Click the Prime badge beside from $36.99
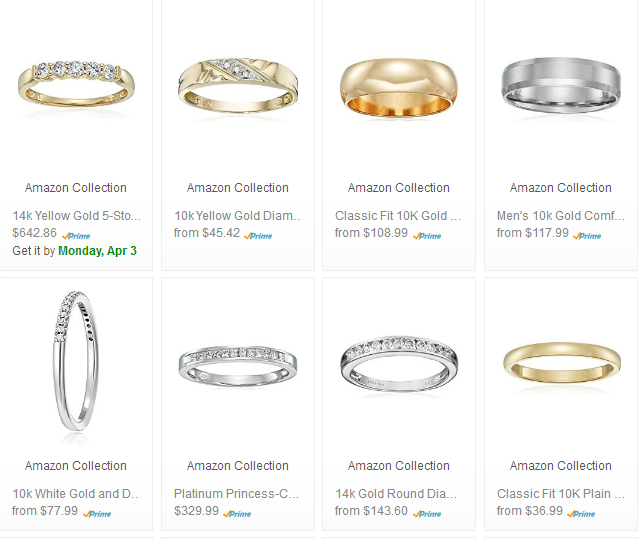Screen dimensions: 639x540 click(x=581, y=514)
